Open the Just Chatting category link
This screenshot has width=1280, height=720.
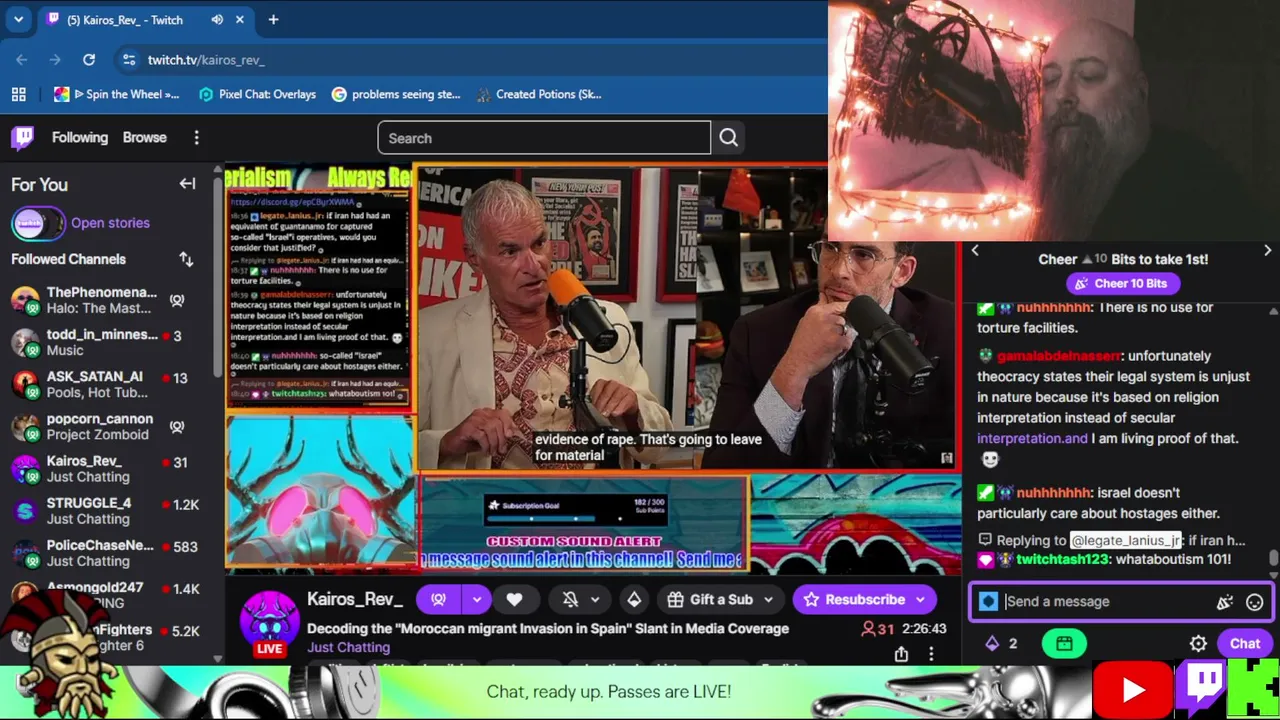[x=348, y=647]
